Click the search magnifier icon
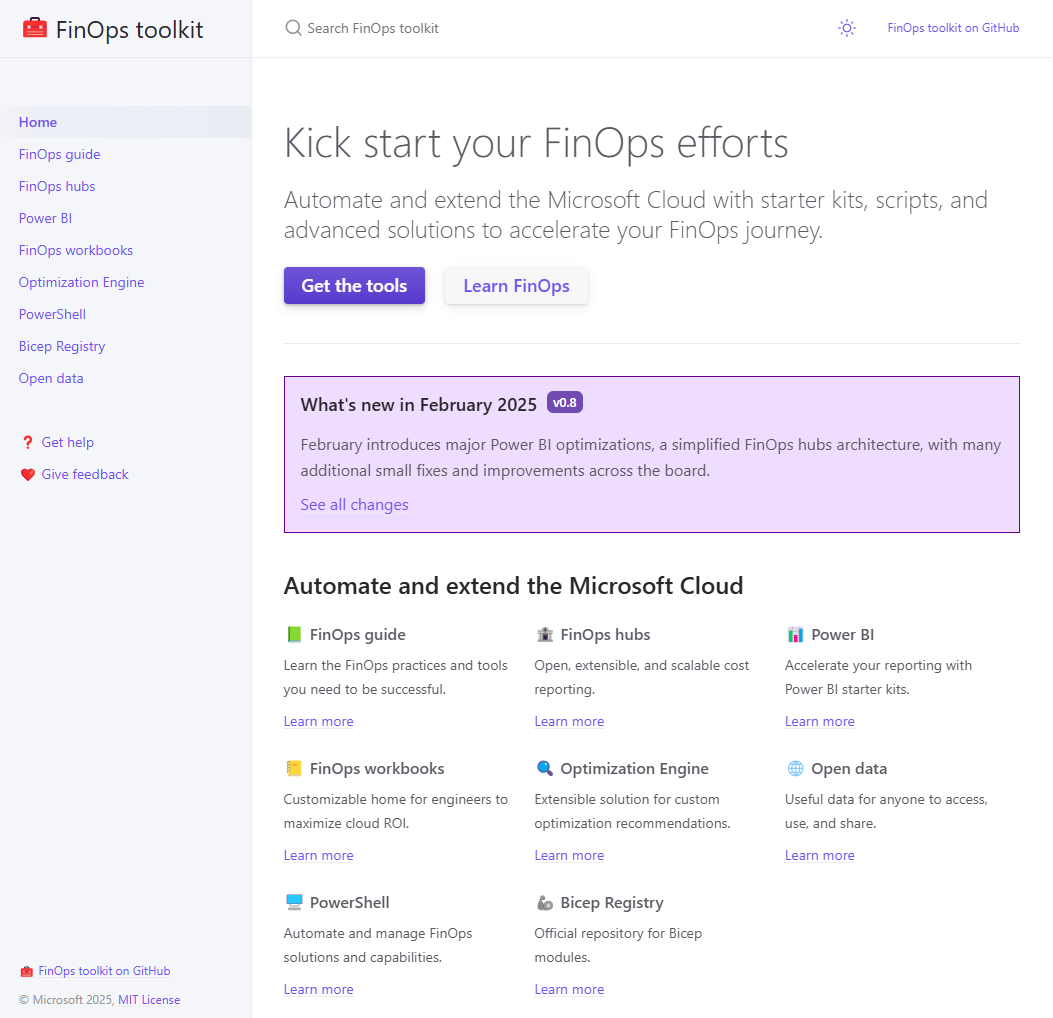This screenshot has height=1018, width=1053. (x=293, y=28)
